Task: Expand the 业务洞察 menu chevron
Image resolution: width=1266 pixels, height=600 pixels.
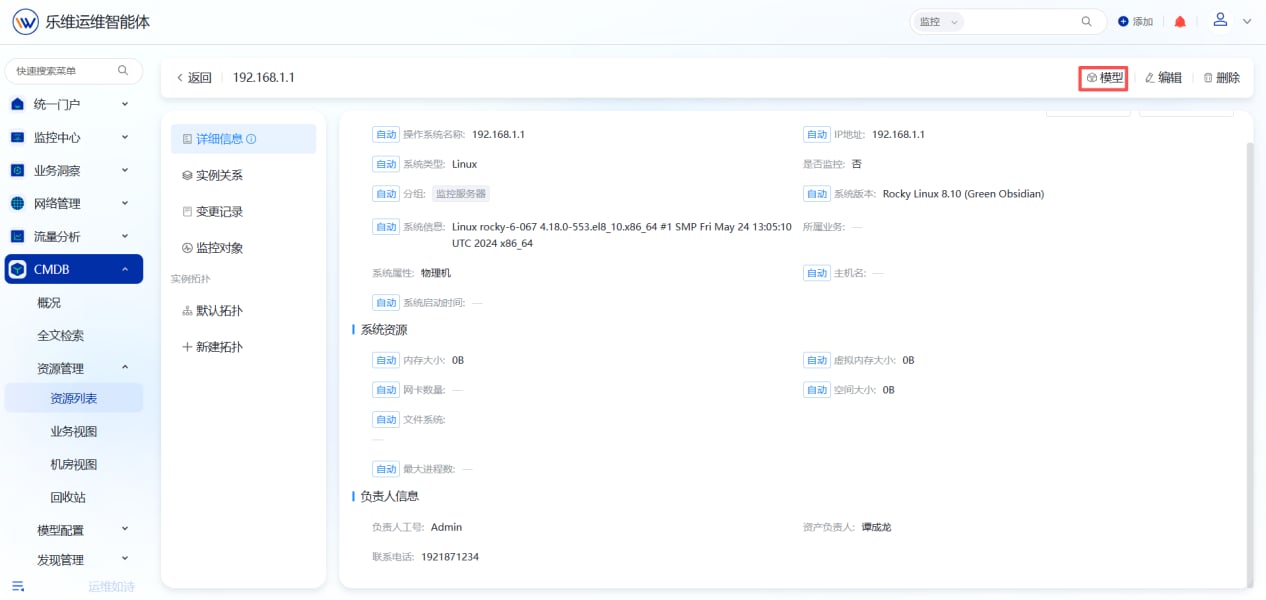Action: (125, 170)
